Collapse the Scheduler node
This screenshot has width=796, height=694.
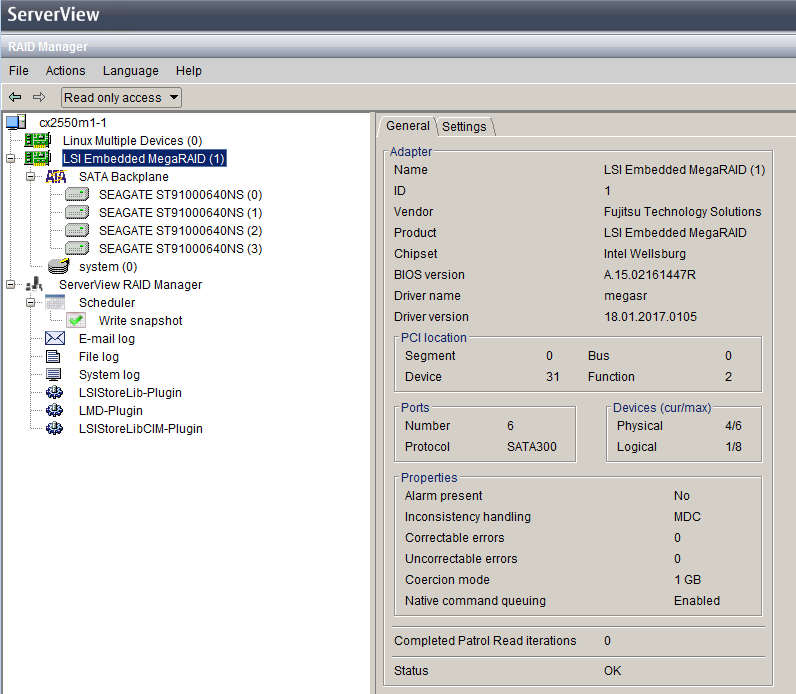pyautogui.click(x=30, y=303)
